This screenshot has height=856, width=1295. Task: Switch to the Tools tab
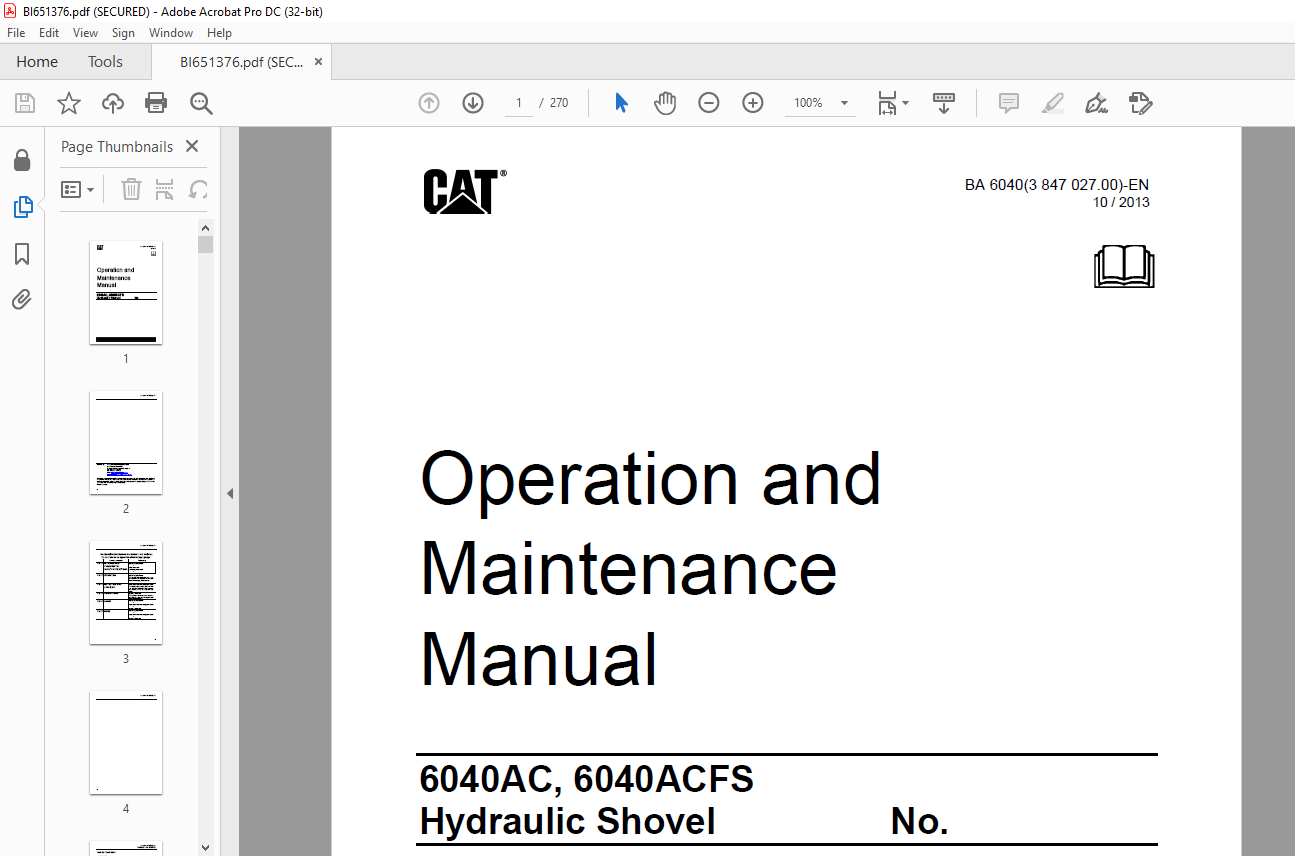click(105, 61)
